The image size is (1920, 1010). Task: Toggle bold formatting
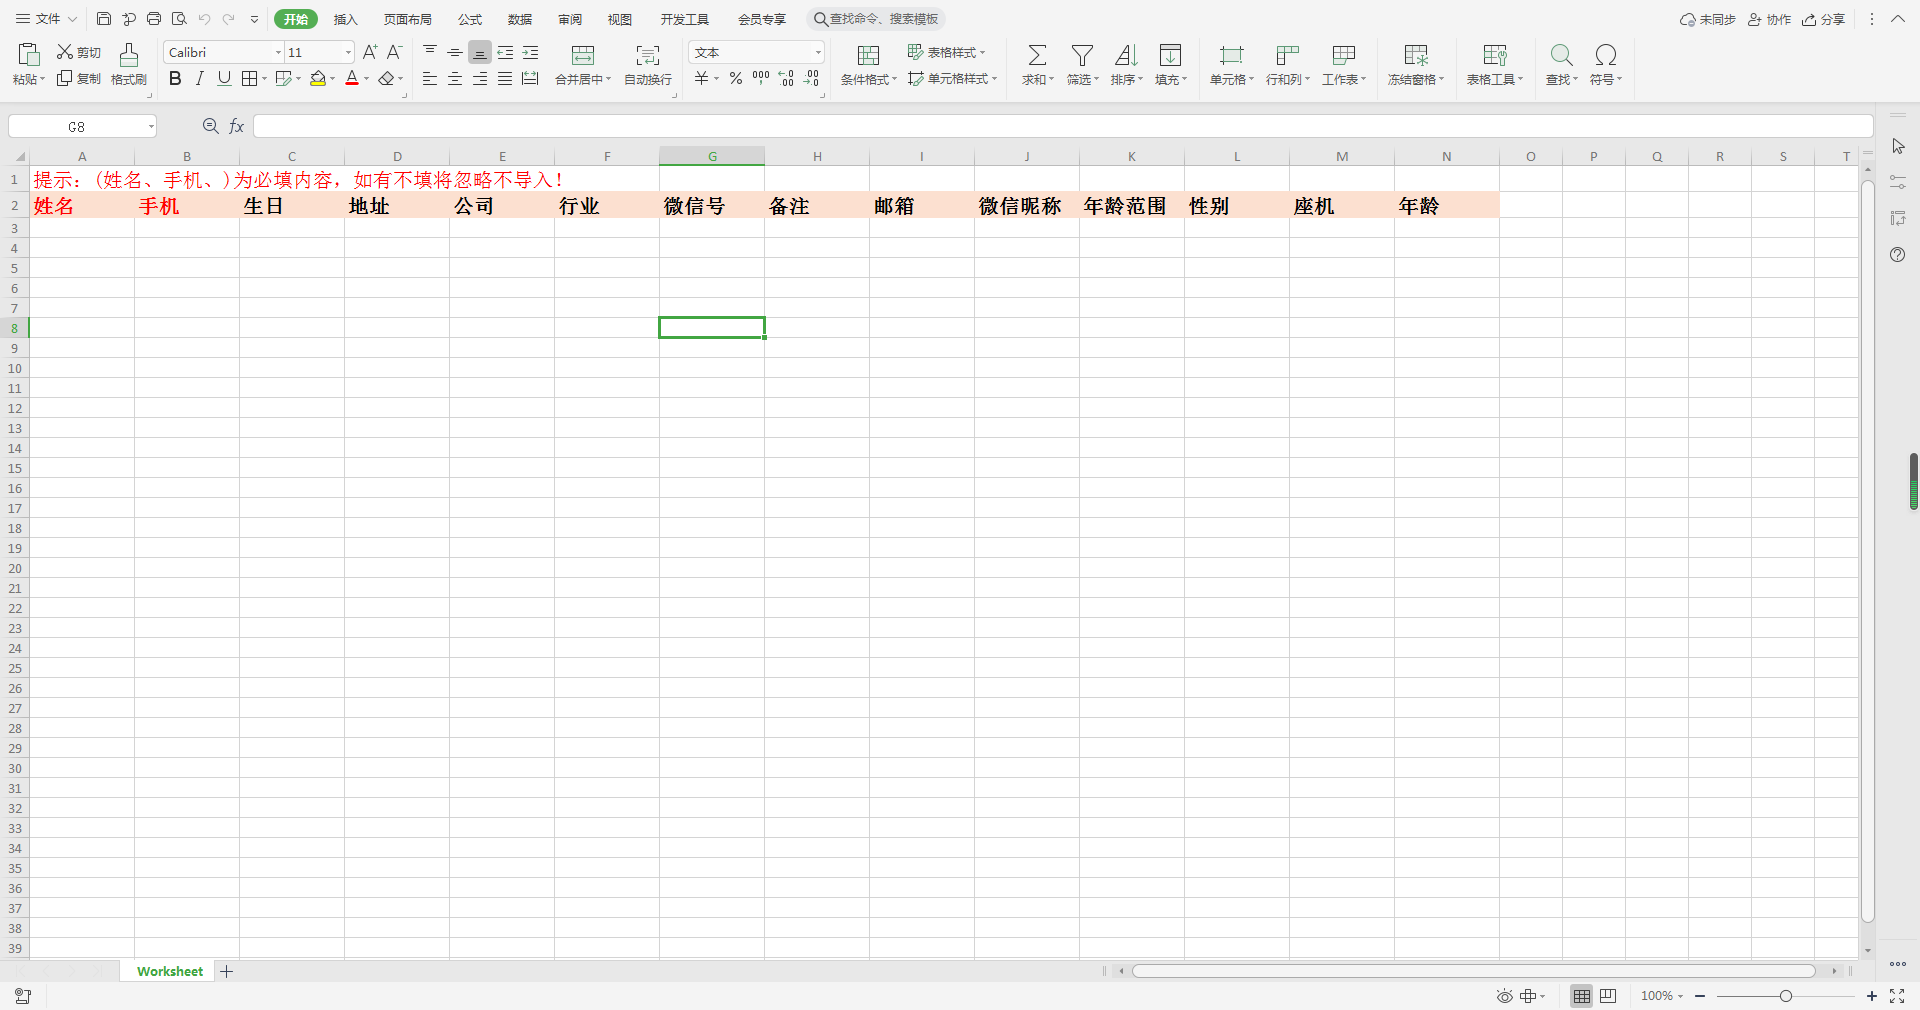[x=175, y=79]
